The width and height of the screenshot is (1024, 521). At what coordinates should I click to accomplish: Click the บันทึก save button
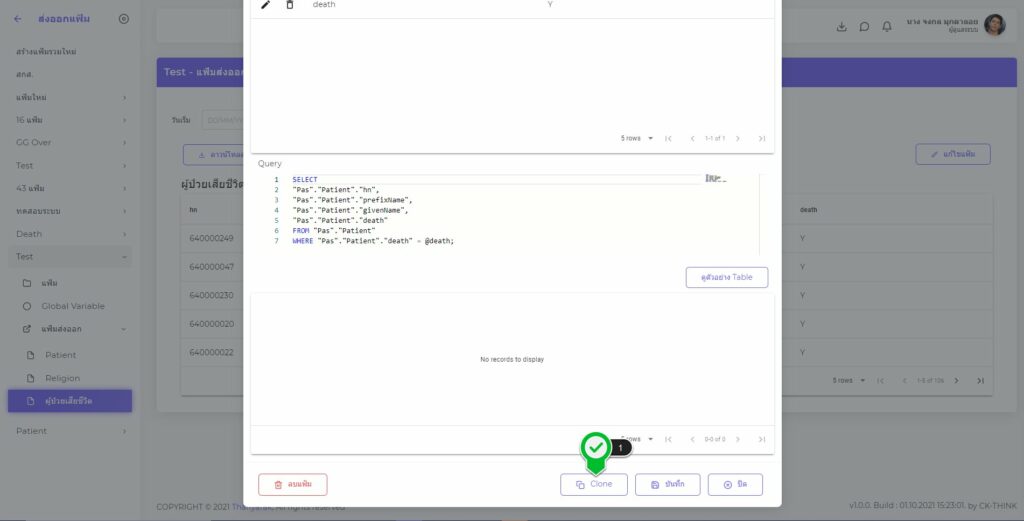(x=667, y=484)
